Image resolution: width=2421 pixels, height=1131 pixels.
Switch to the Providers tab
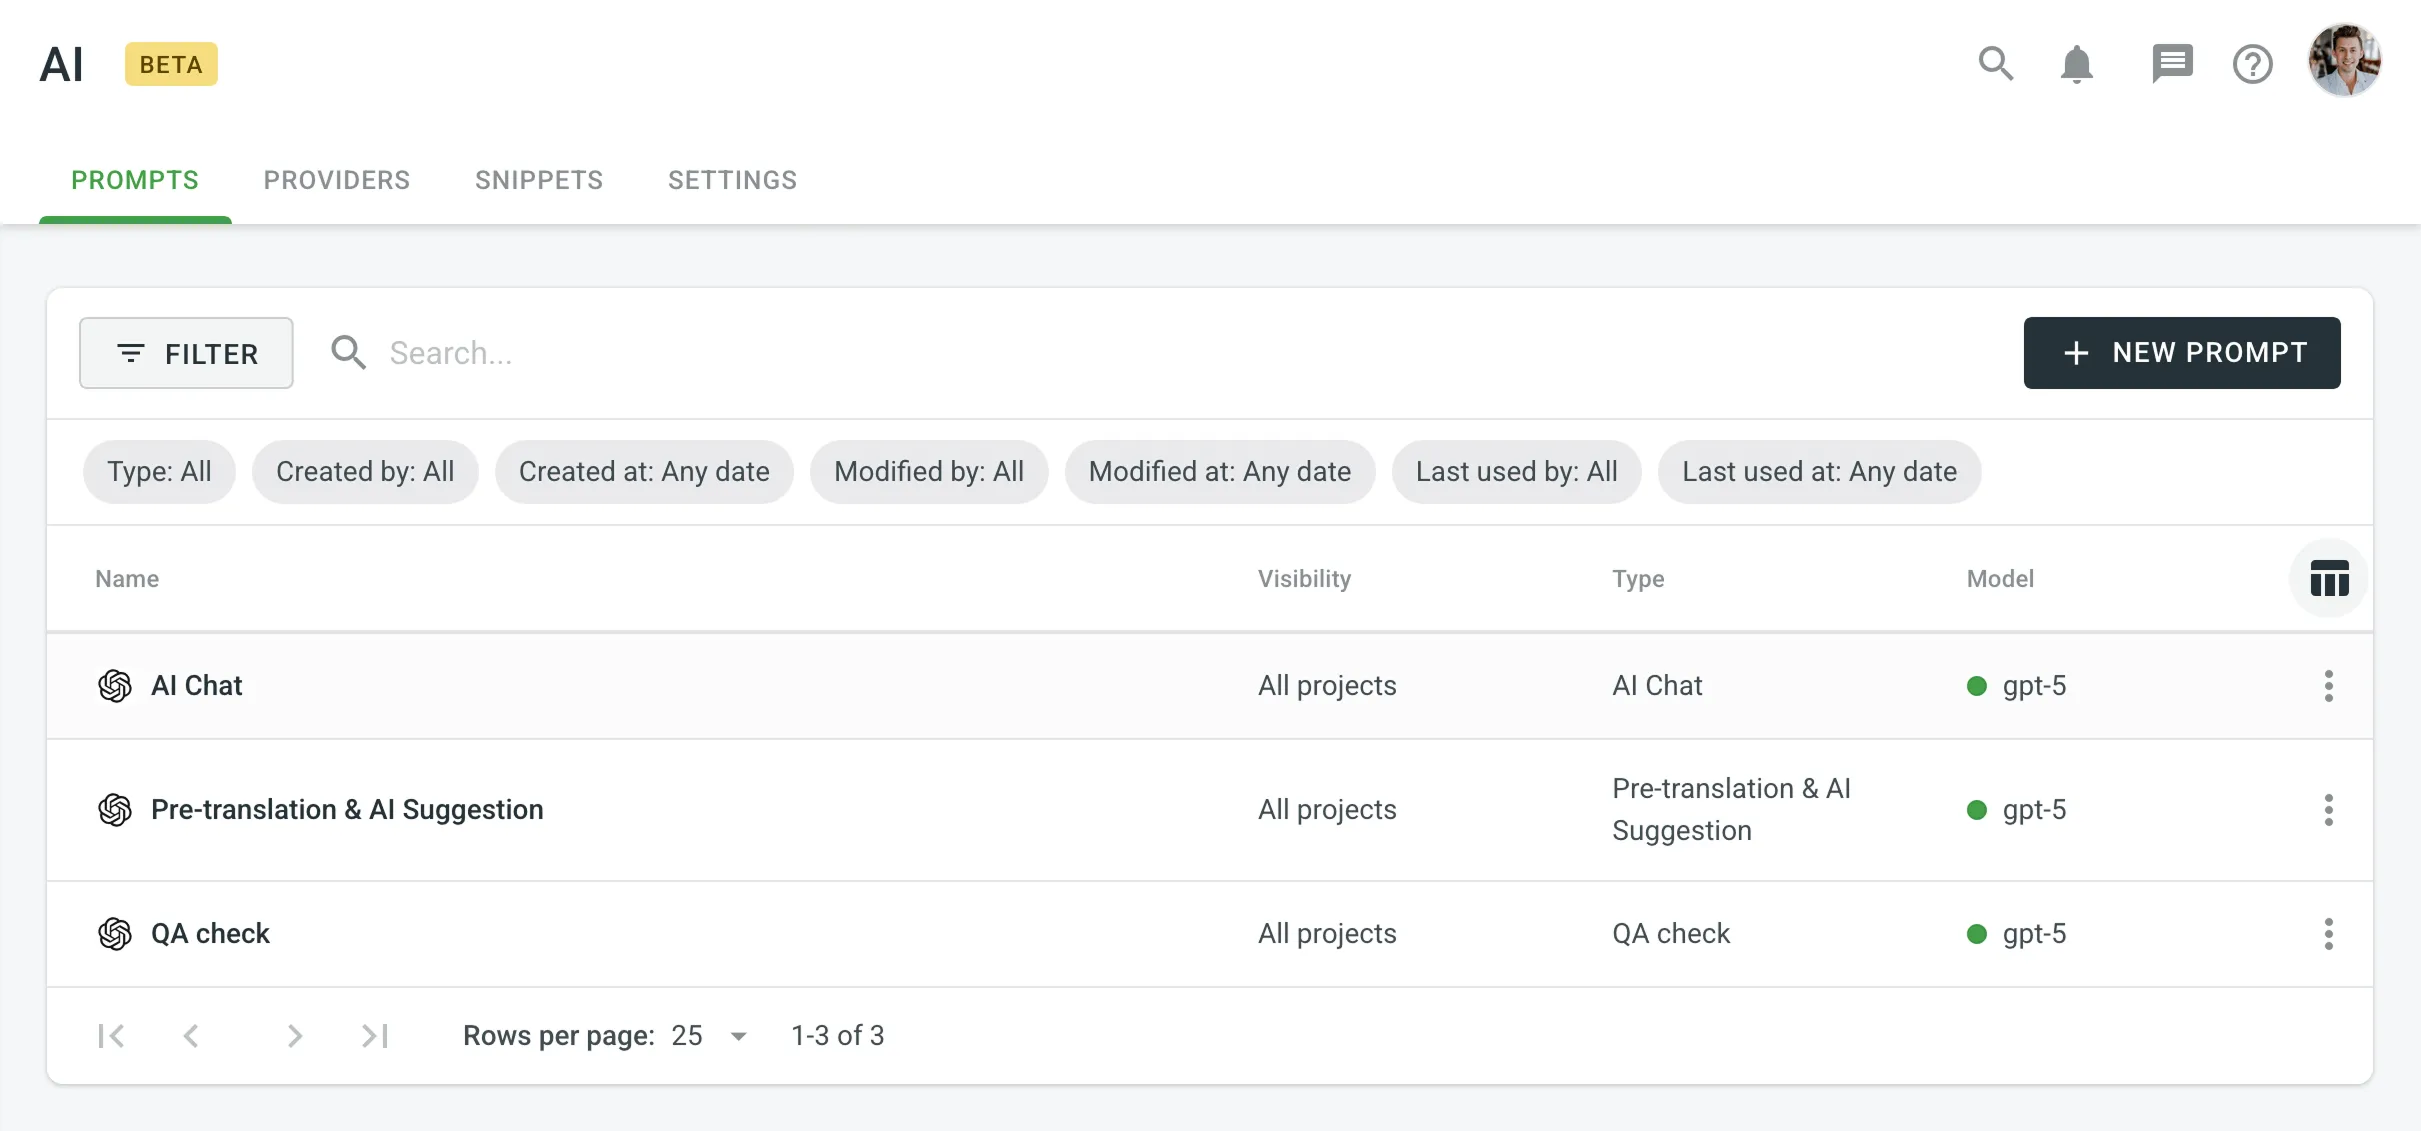click(x=337, y=180)
